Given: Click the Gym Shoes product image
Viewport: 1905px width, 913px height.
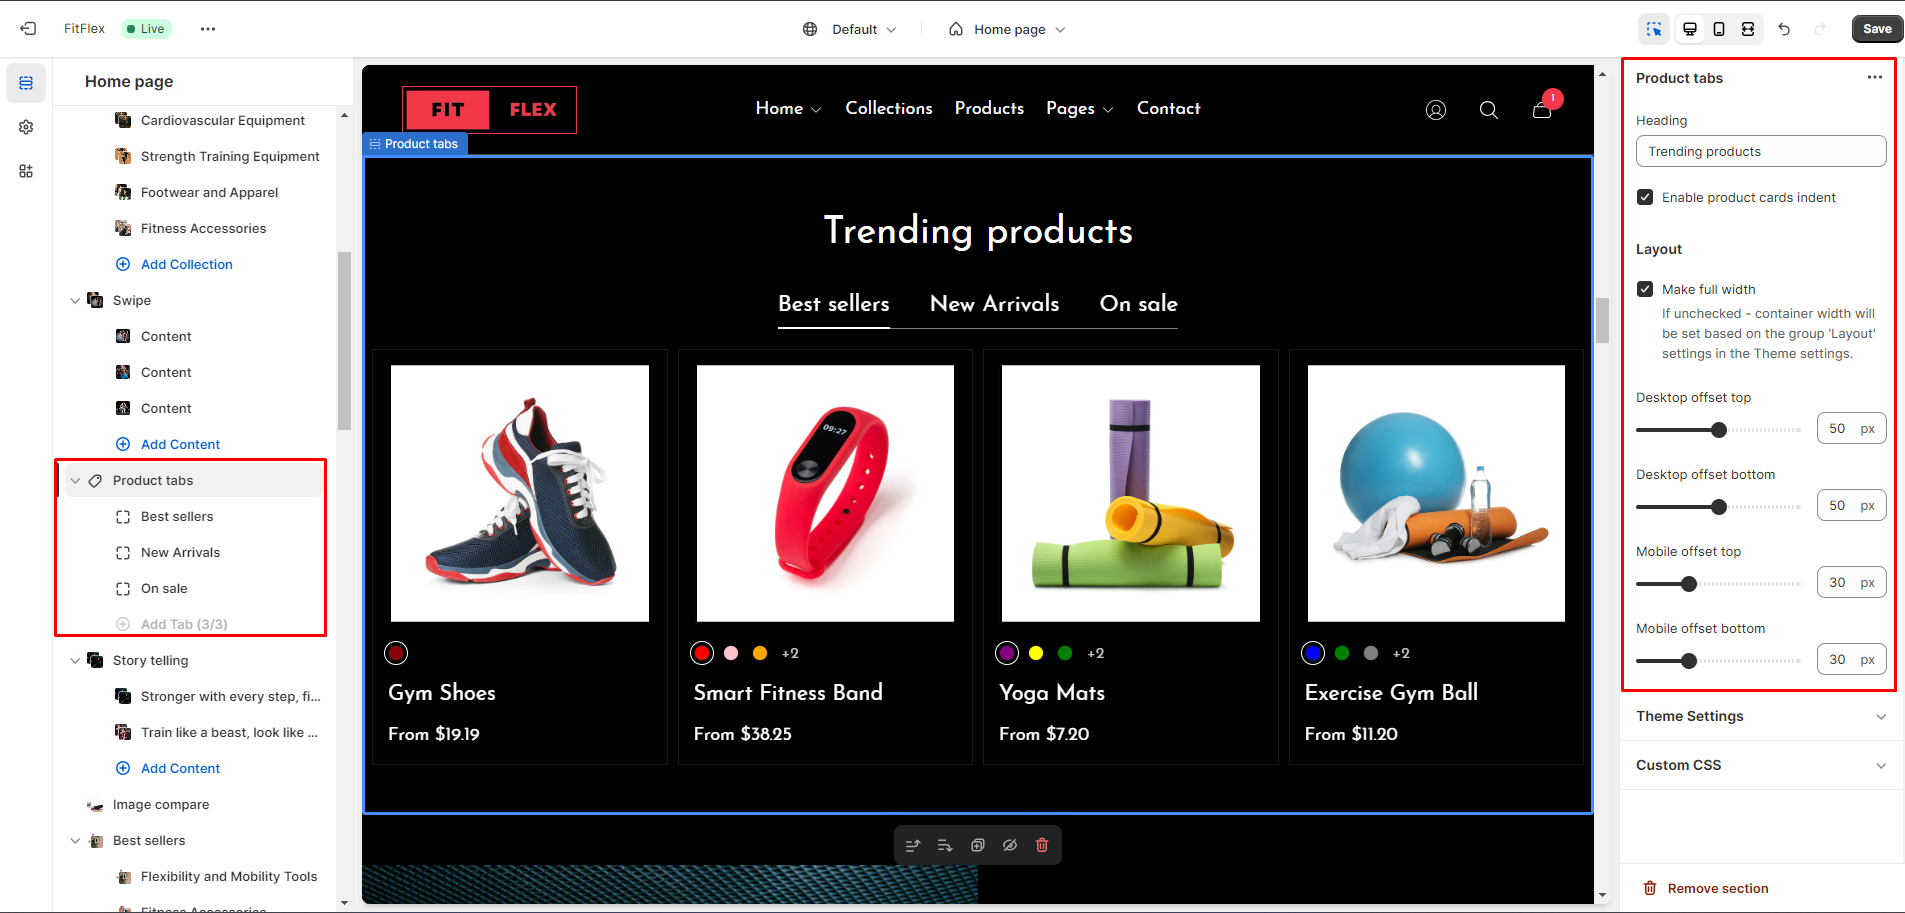Looking at the screenshot, I should pyautogui.click(x=520, y=493).
